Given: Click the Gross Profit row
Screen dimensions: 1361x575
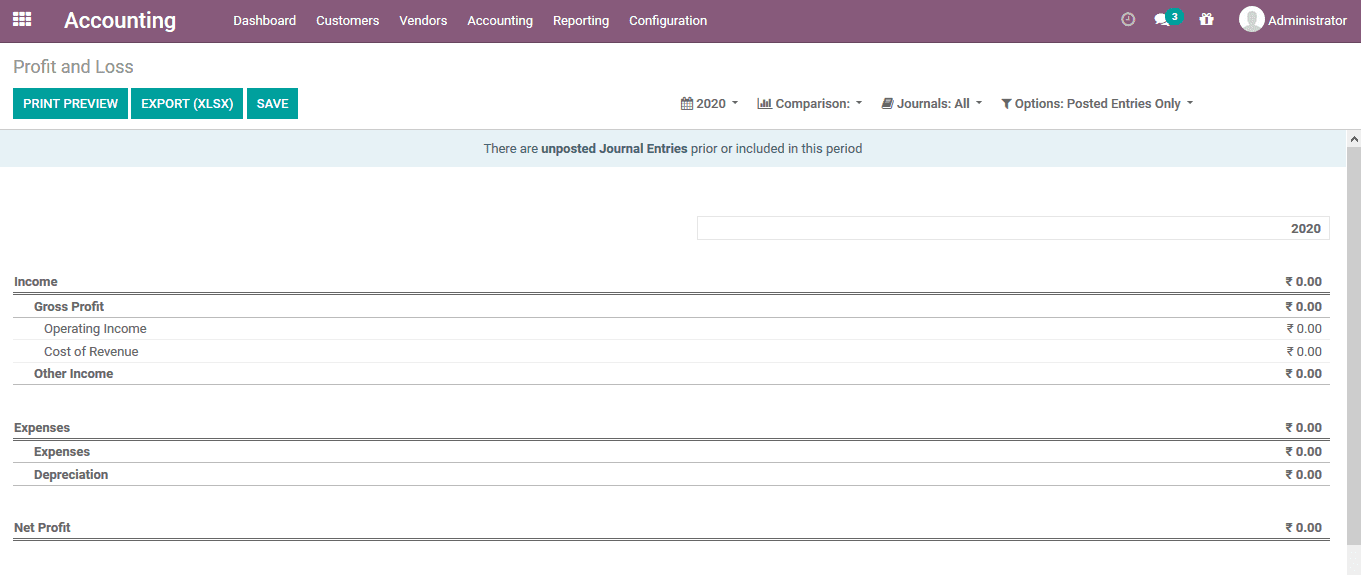Looking at the screenshot, I should click(x=671, y=307).
